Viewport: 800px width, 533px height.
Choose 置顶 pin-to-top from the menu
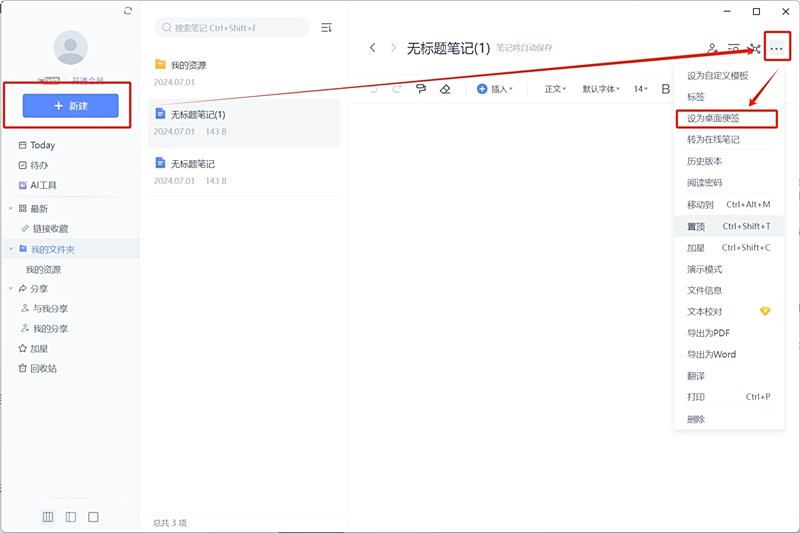(729, 226)
